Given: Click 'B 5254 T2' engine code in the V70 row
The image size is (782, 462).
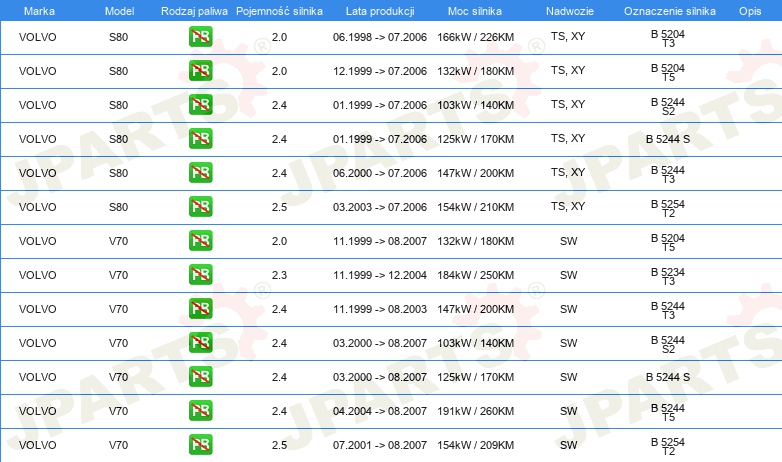Looking at the screenshot, I should click(x=668, y=447).
